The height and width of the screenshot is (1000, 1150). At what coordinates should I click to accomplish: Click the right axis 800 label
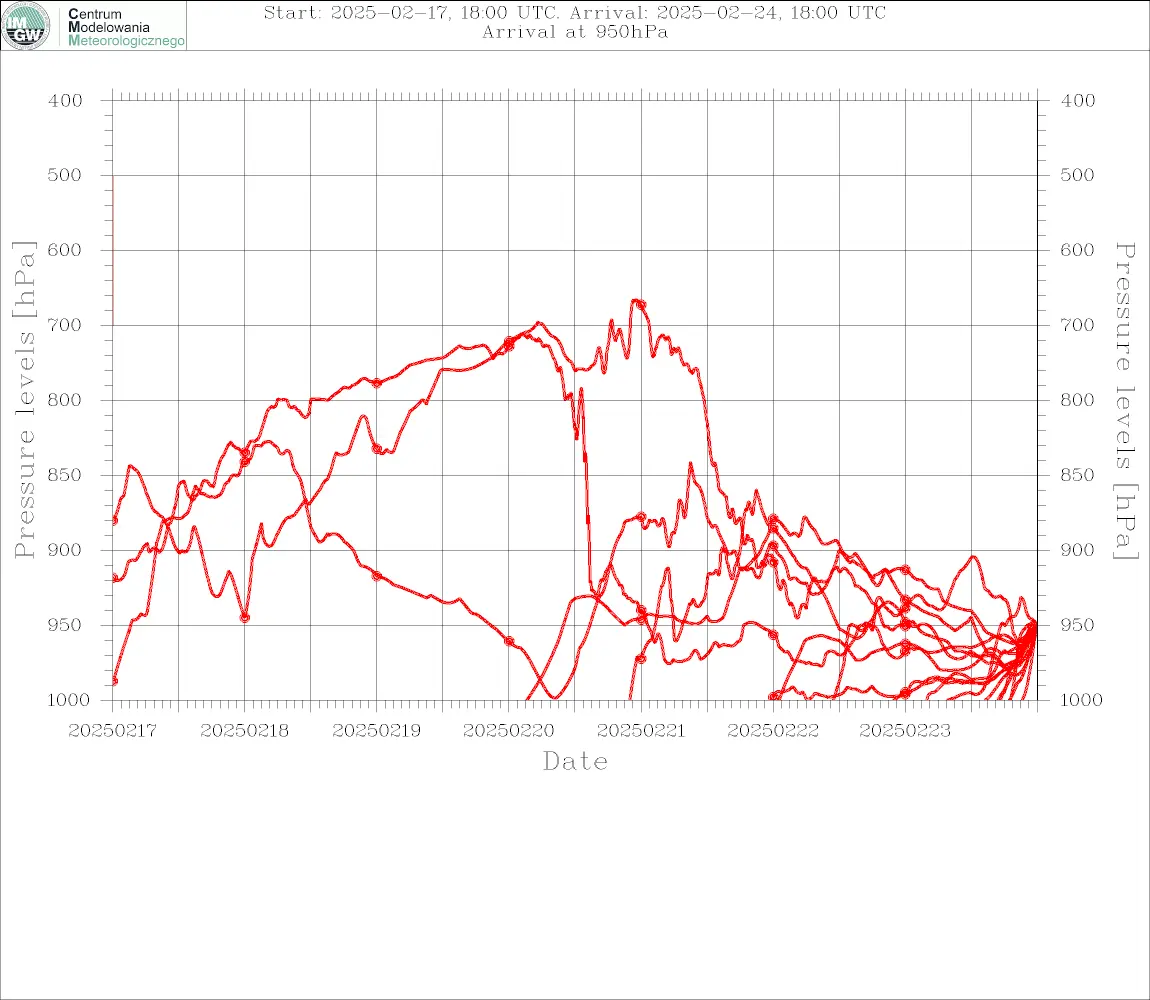point(1077,400)
